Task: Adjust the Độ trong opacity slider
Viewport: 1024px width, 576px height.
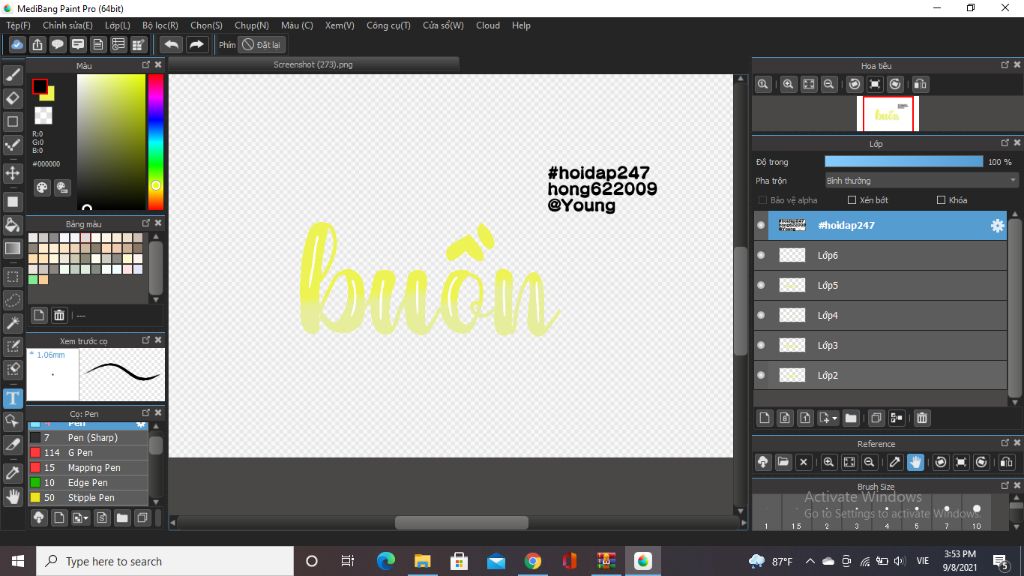Action: [x=903, y=162]
